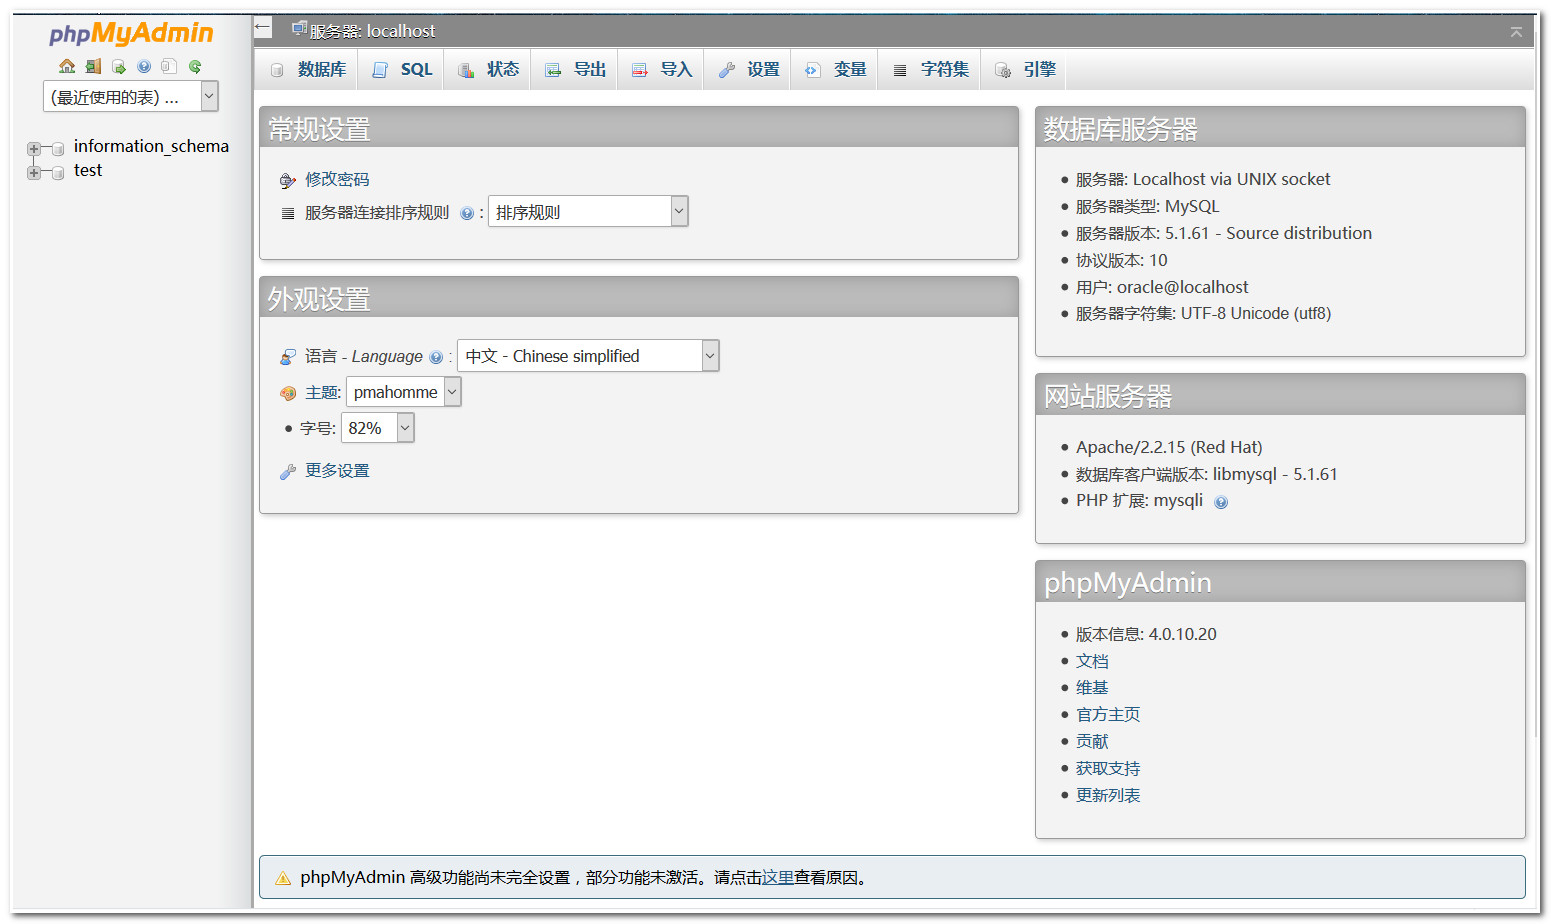Open help icon for 服务器连接排序规则
1551x924 pixels.
[467, 213]
